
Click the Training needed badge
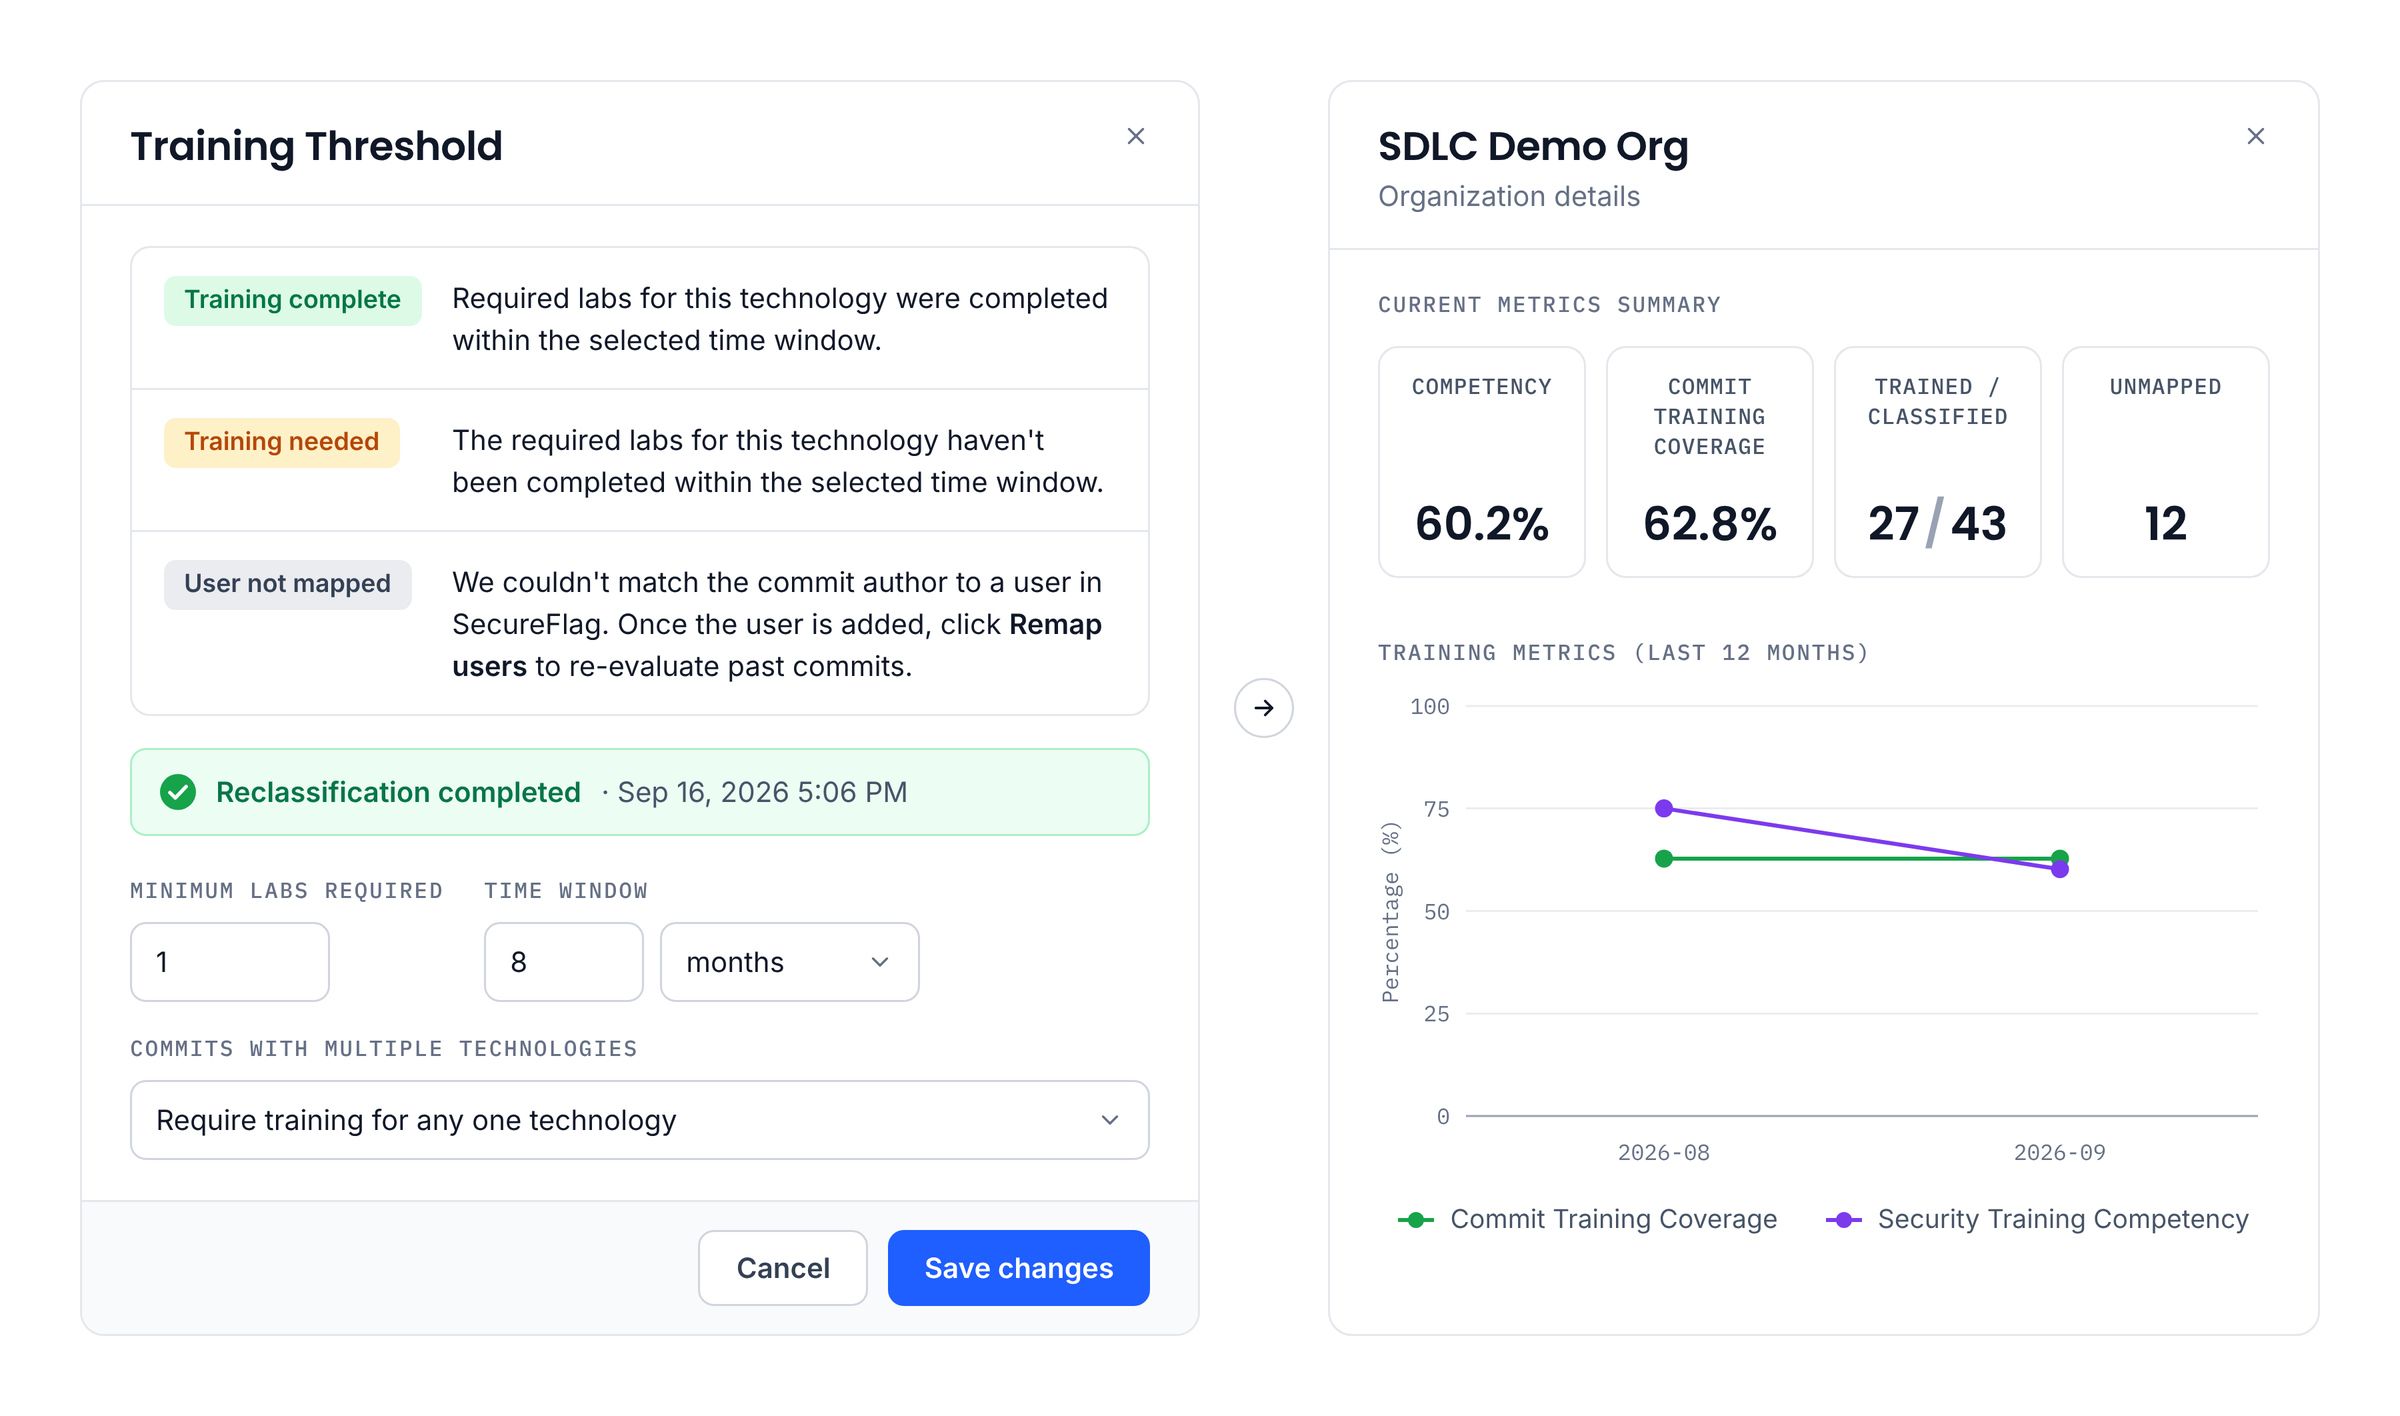pos(281,442)
